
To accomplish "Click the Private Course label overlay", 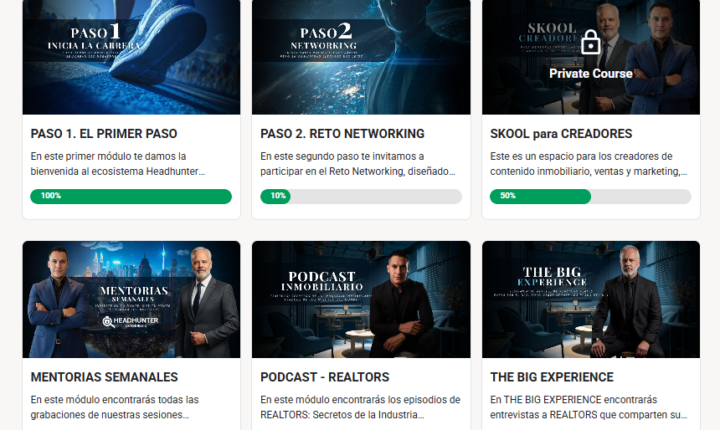I will point(591,74).
